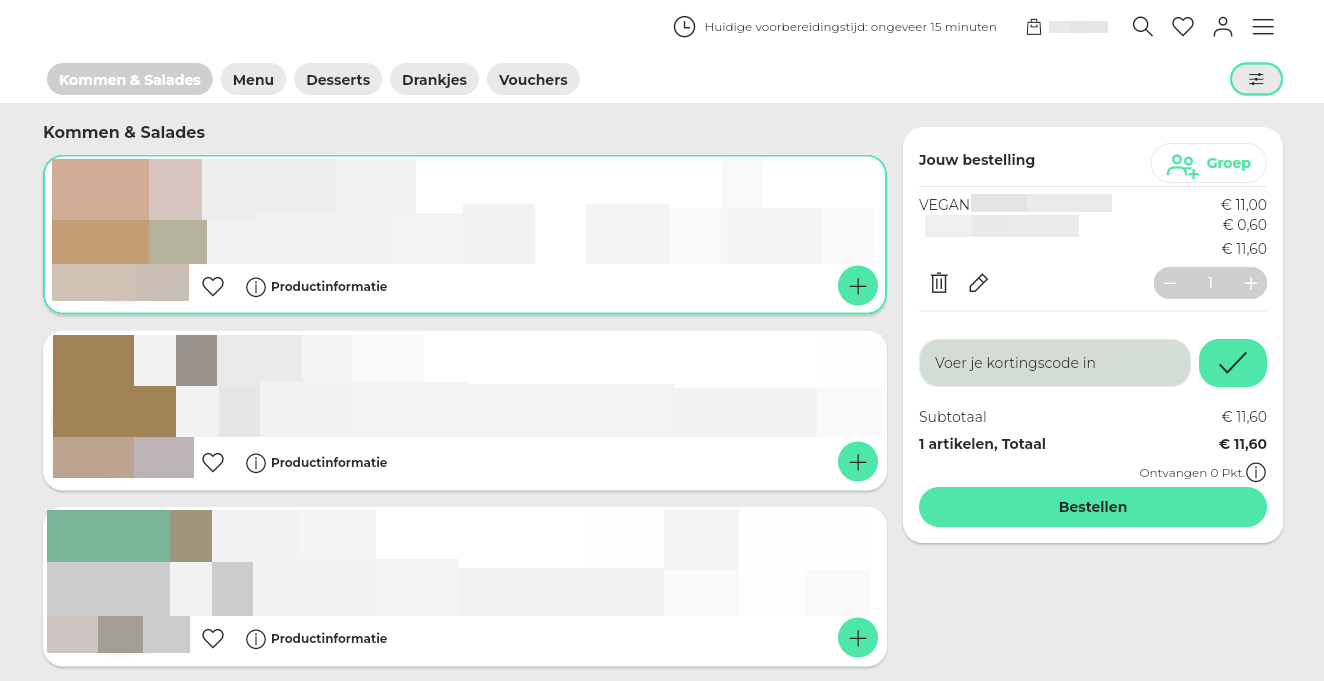Open the hamburger menu
Screen dimensions: 1324x681
coord(1263,27)
